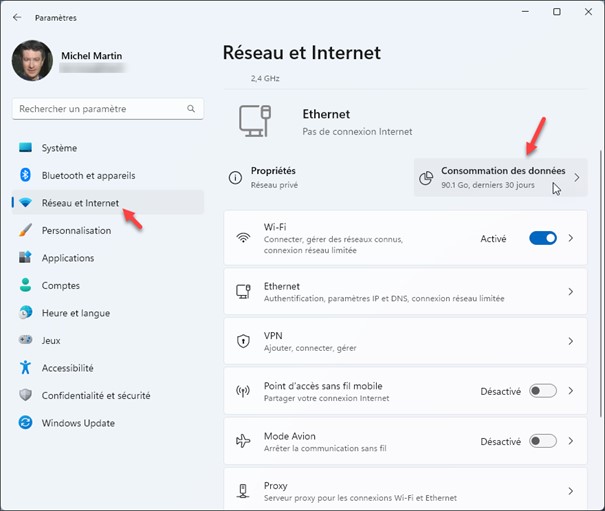Screen dimensions: 605x511
Task: Expand the Proxy row chevron
Action: click(x=571, y=491)
